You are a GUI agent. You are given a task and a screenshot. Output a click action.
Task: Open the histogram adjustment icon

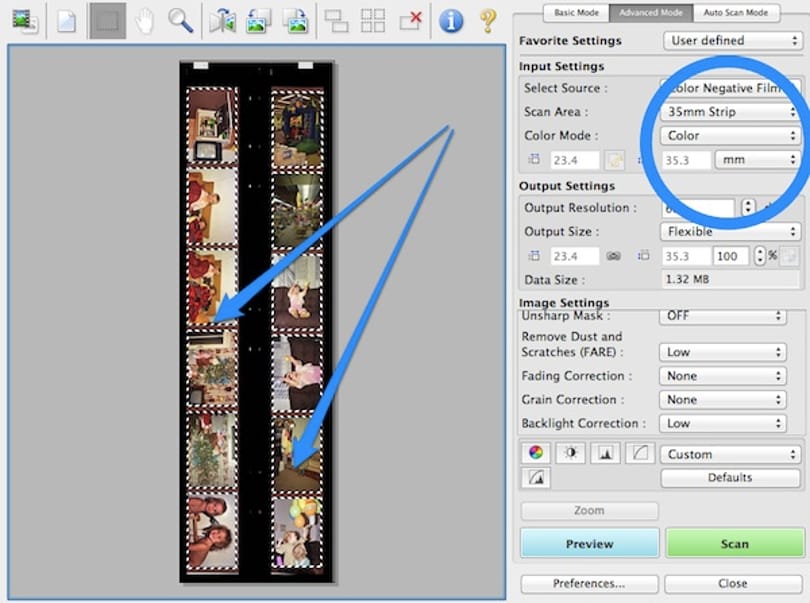(x=605, y=453)
